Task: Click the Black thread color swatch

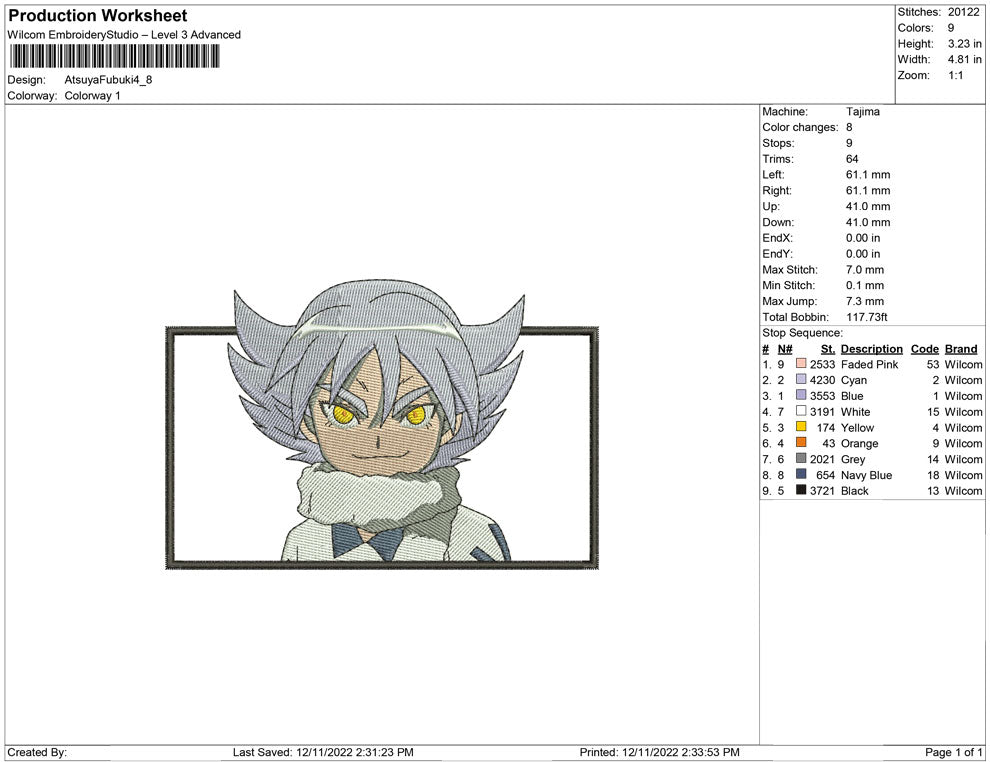Action: point(801,490)
